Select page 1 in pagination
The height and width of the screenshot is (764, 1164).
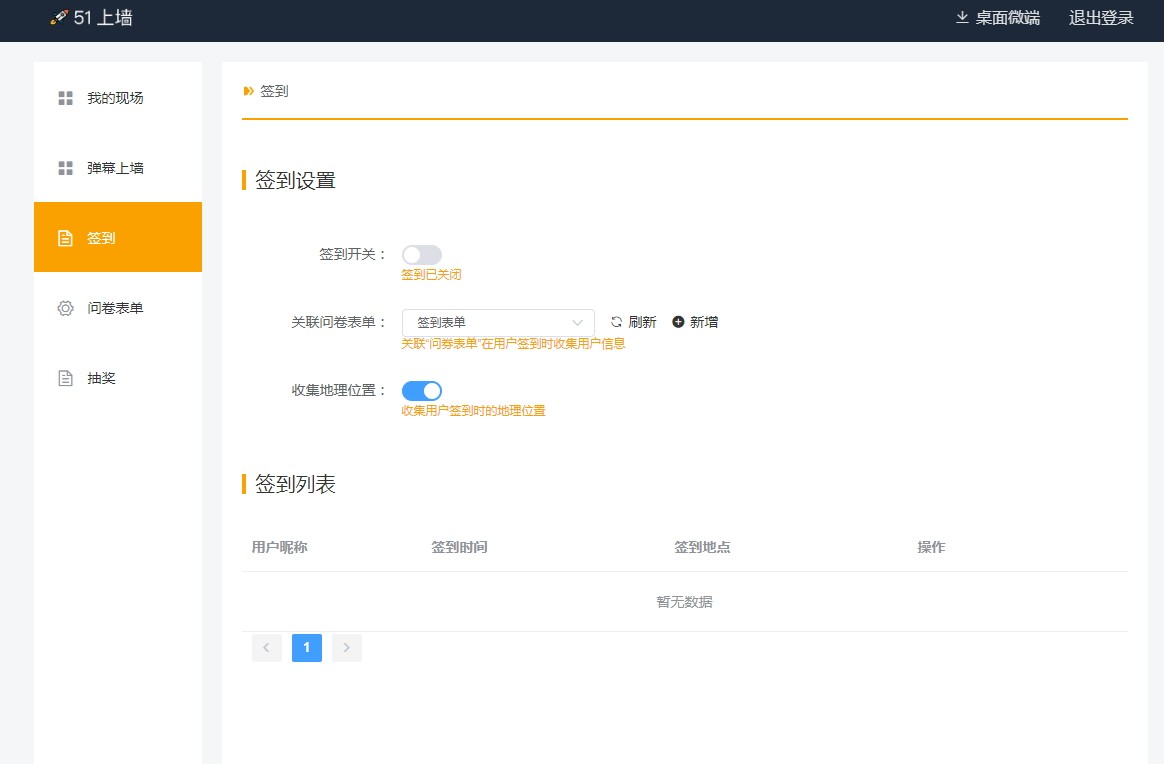click(307, 648)
